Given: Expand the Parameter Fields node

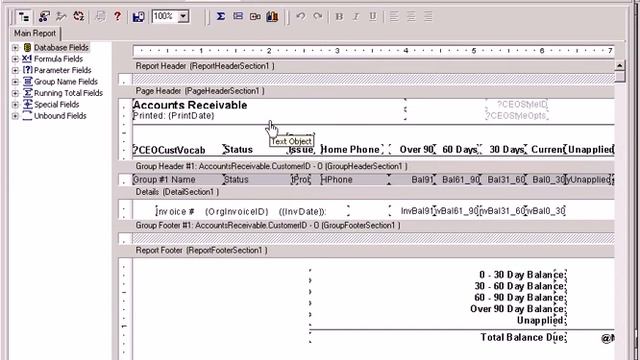Looking at the screenshot, I should pyautogui.click(x=15, y=71).
